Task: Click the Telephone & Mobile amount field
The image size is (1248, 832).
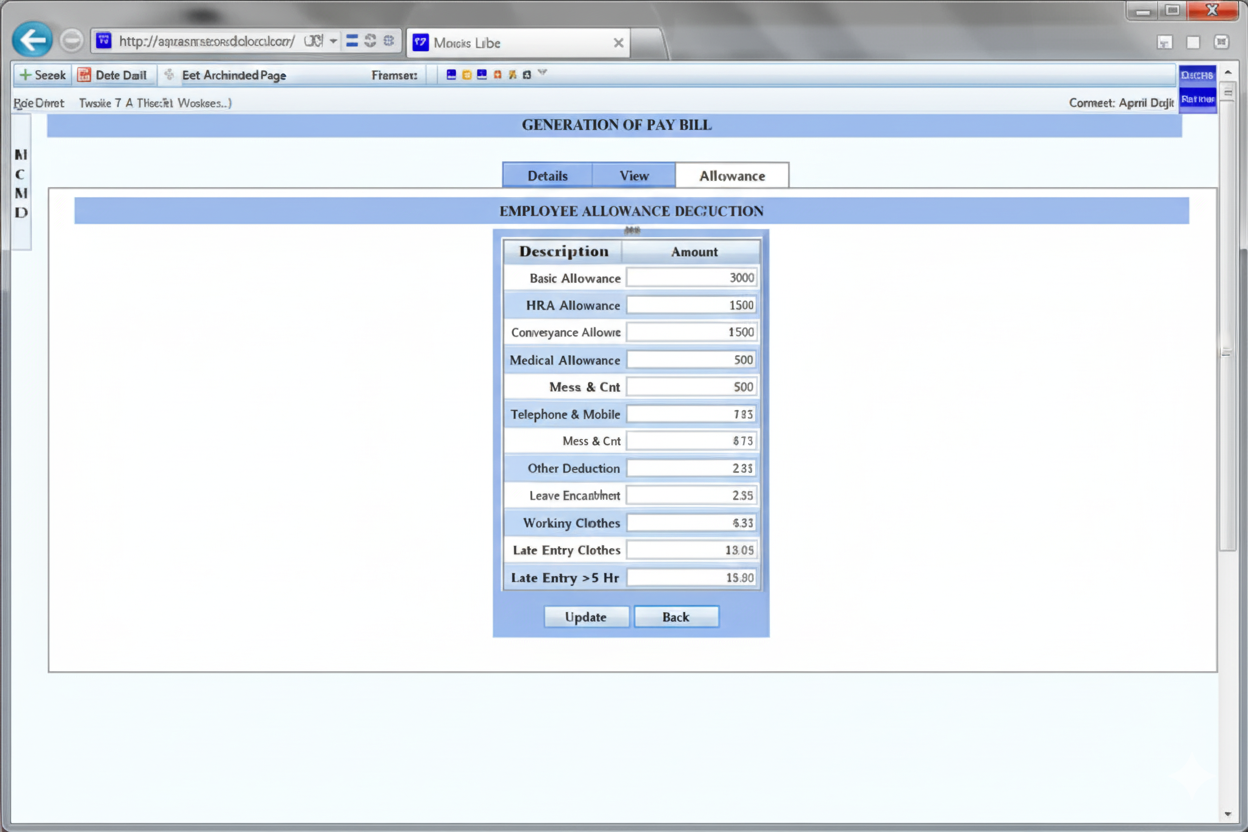Action: 692,414
